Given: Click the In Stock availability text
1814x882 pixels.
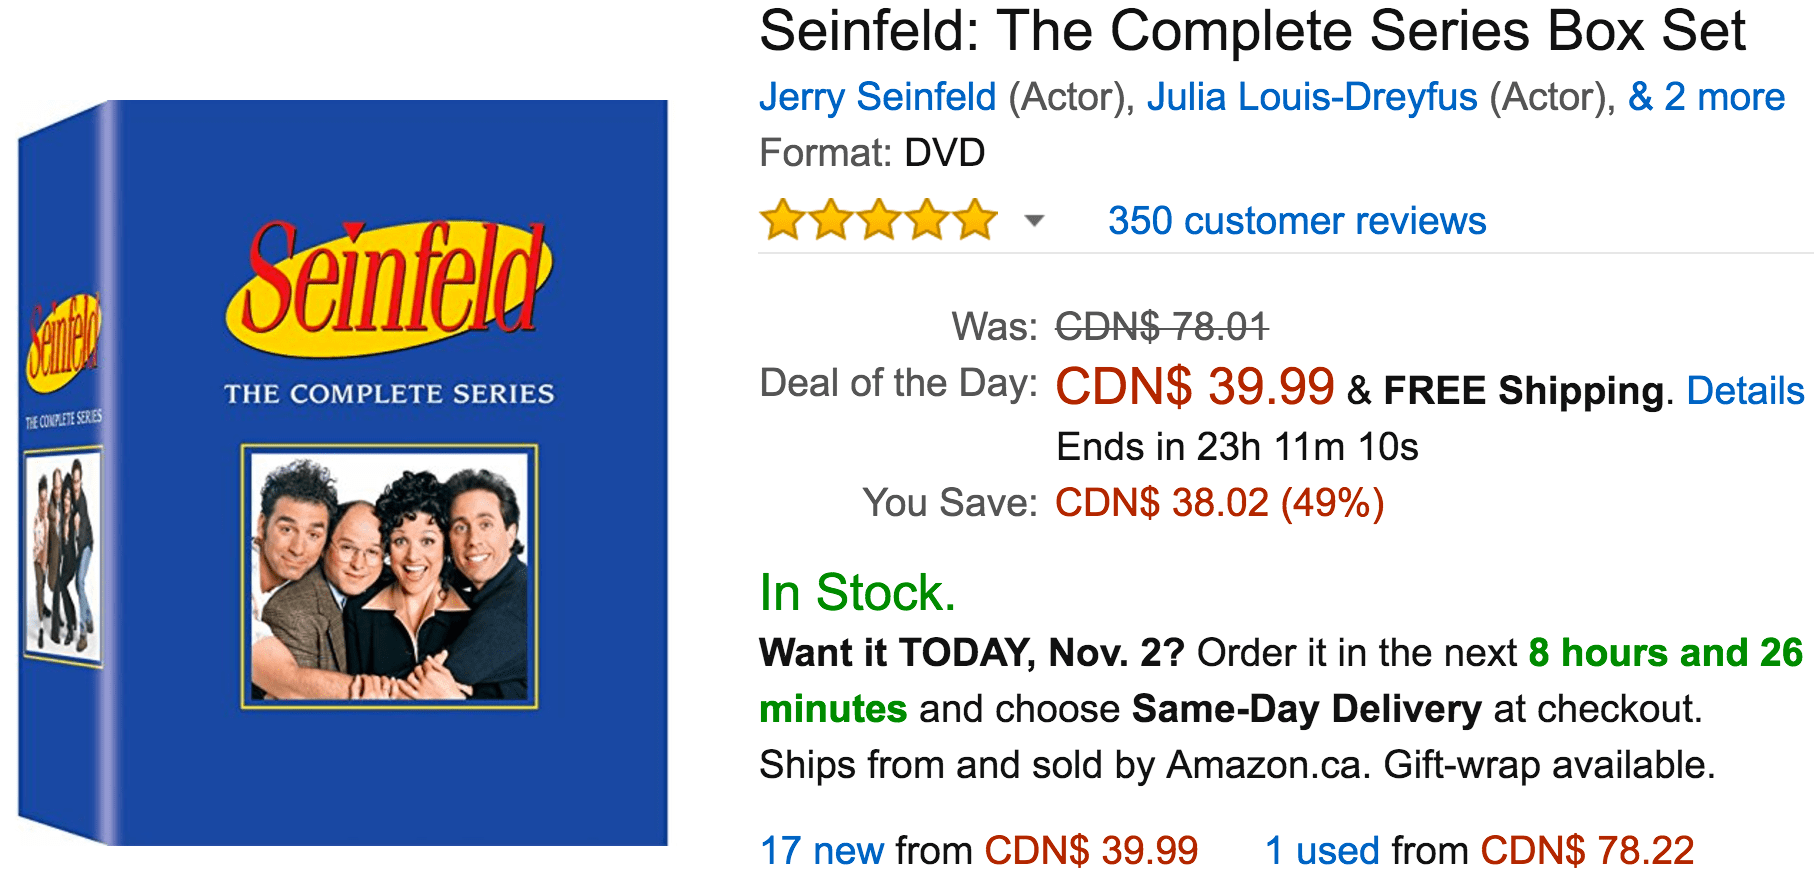Looking at the screenshot, I should pyautogui.click(x=857, y=593).
